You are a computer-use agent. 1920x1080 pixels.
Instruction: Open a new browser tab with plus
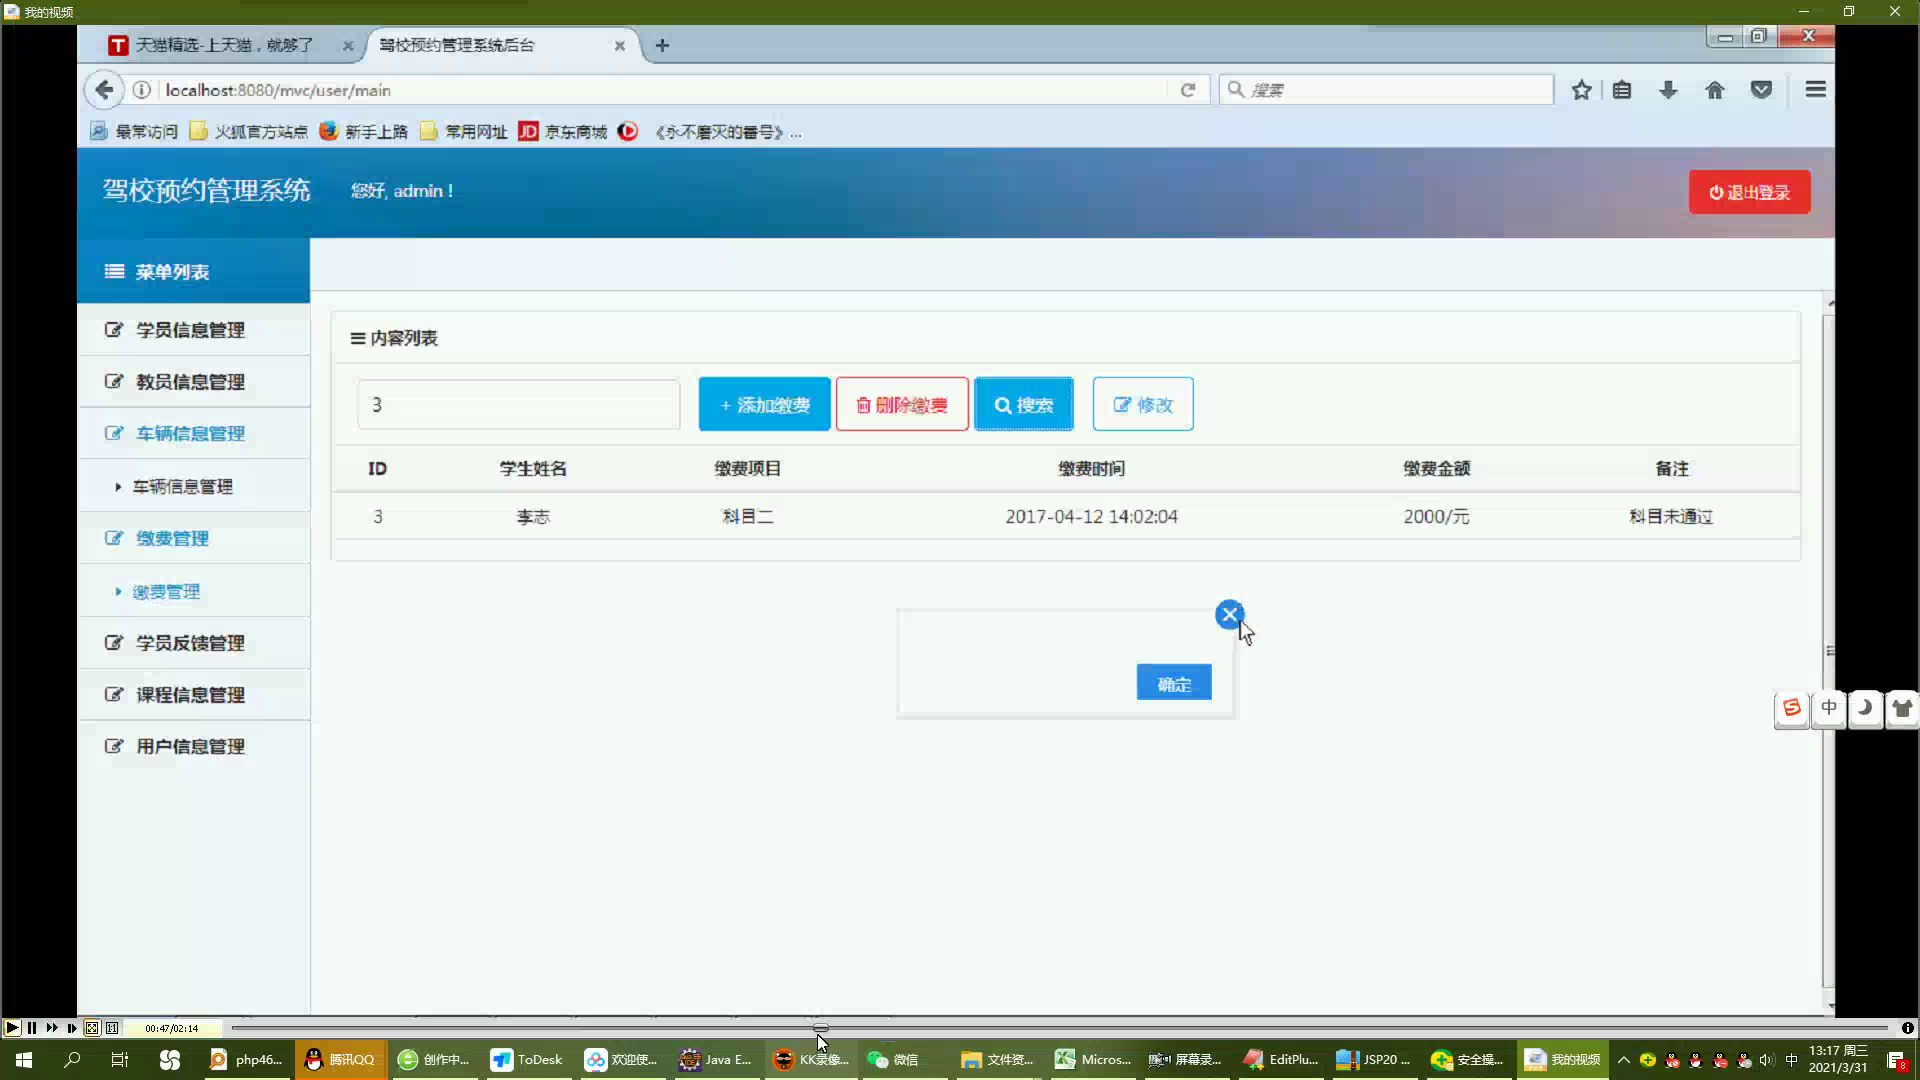(x=662, y=45)
